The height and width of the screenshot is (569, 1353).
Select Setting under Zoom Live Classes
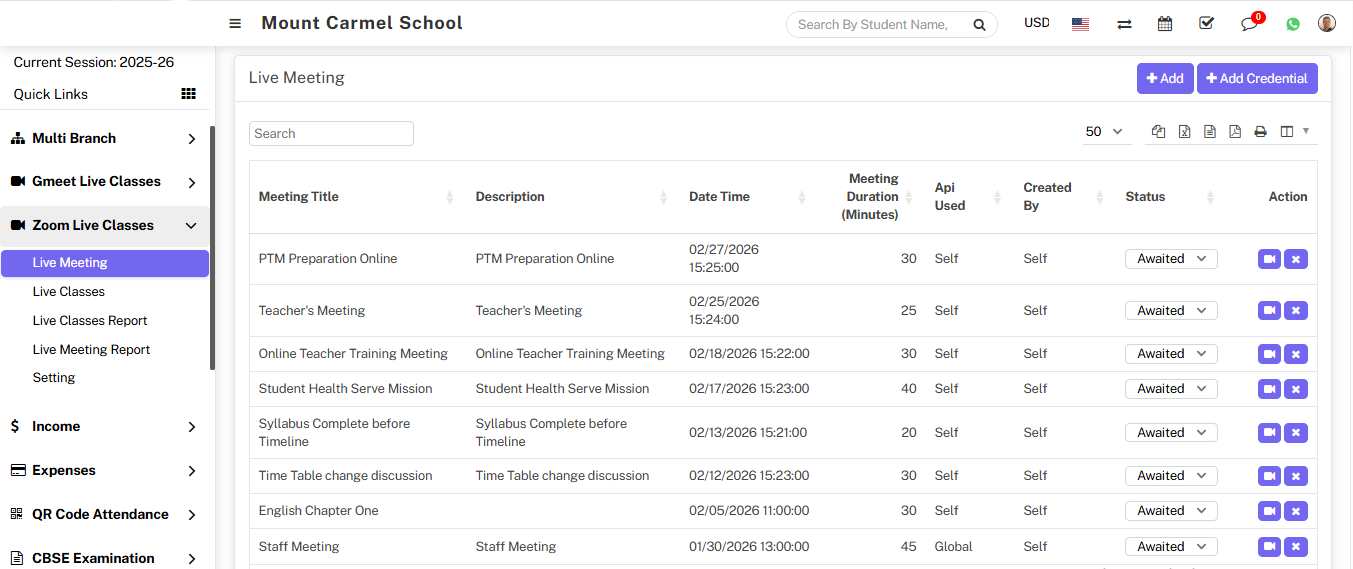point(54,378)
